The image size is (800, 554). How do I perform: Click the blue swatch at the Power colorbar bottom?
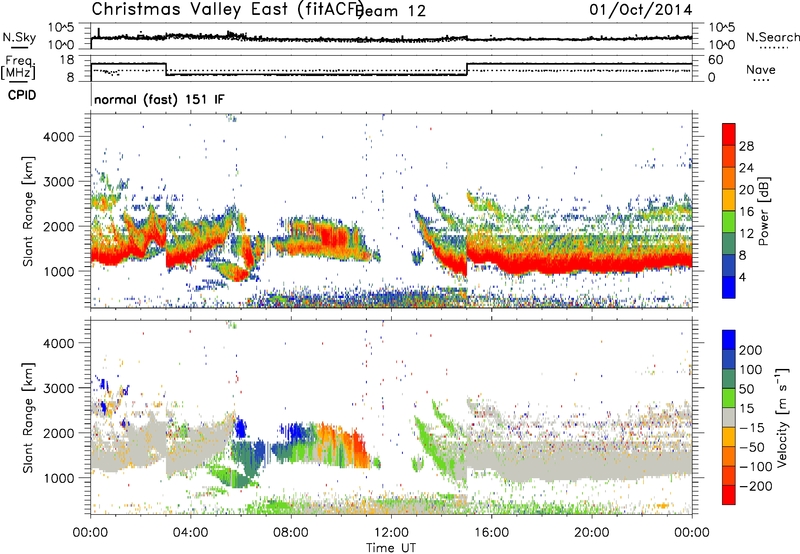coord(729,287)
